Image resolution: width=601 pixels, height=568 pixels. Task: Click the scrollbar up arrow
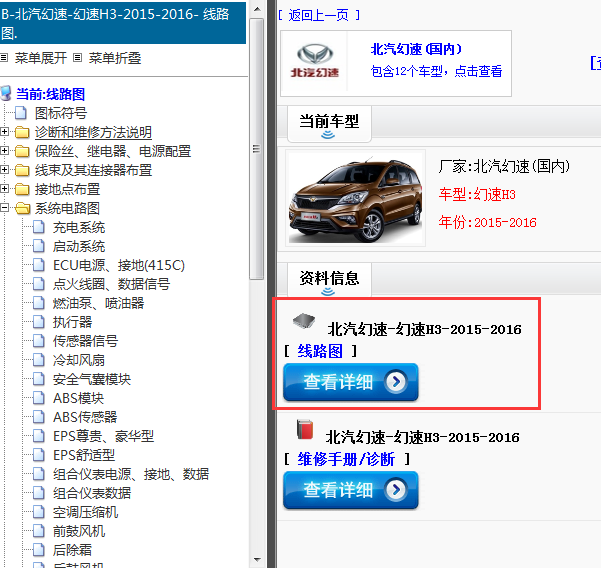[257, 9]
